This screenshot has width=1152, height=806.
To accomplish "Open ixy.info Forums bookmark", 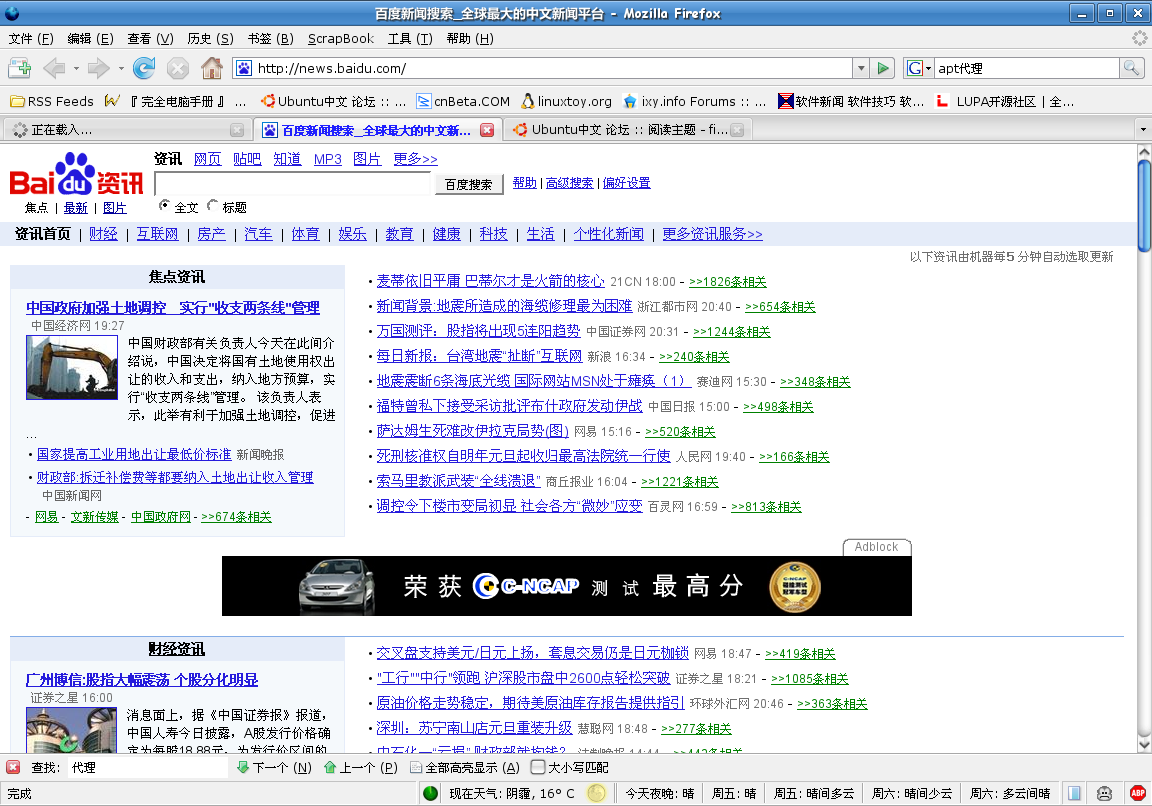I will [x=694, y=101].
